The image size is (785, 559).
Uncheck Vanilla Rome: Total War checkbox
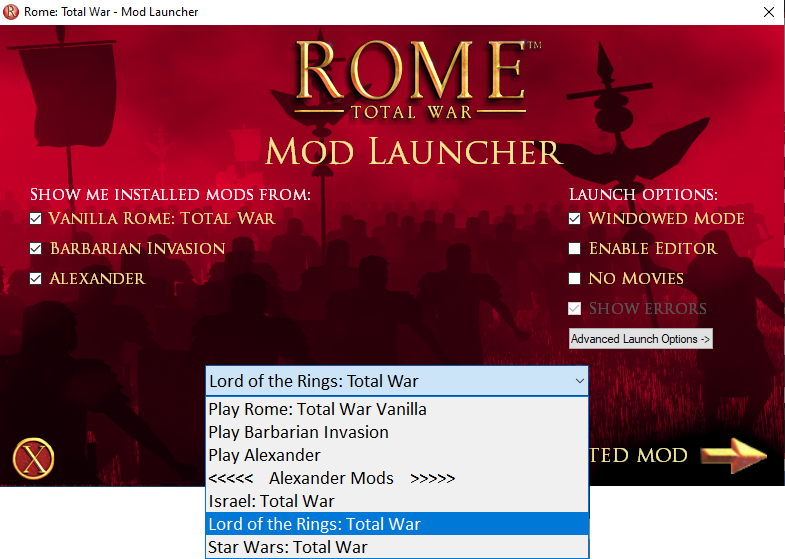click(x=36, y=219)
